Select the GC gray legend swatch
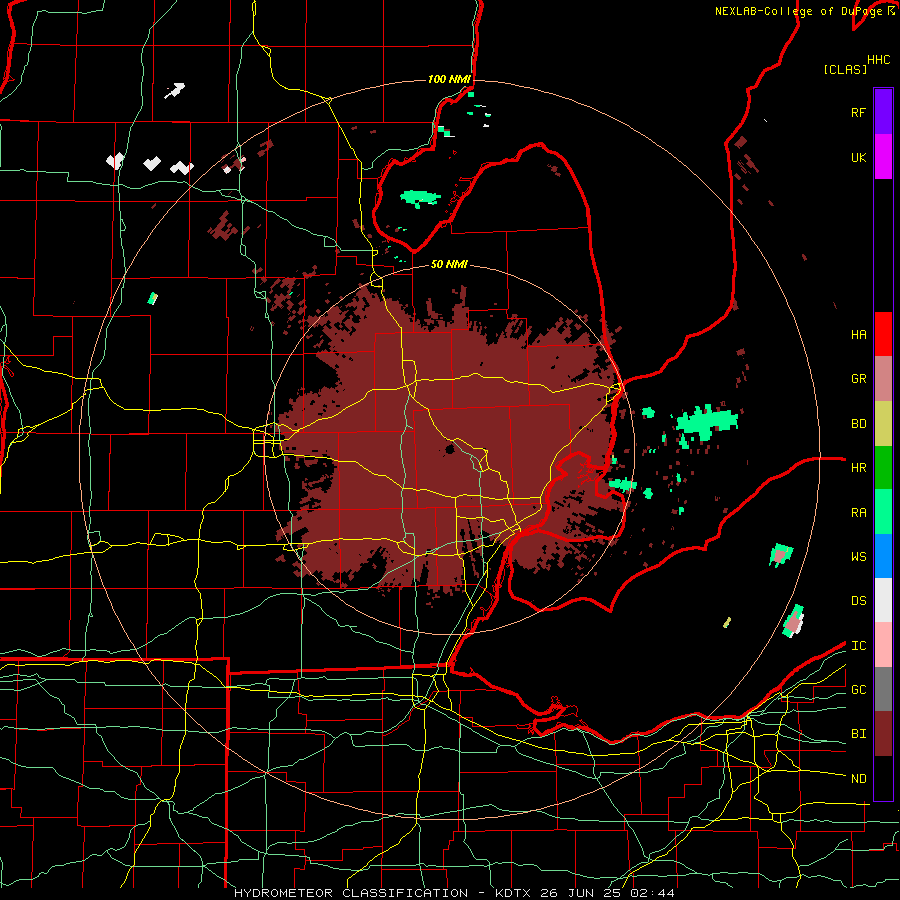This screenshot has width=900, height=900. (x=883, y=689)
